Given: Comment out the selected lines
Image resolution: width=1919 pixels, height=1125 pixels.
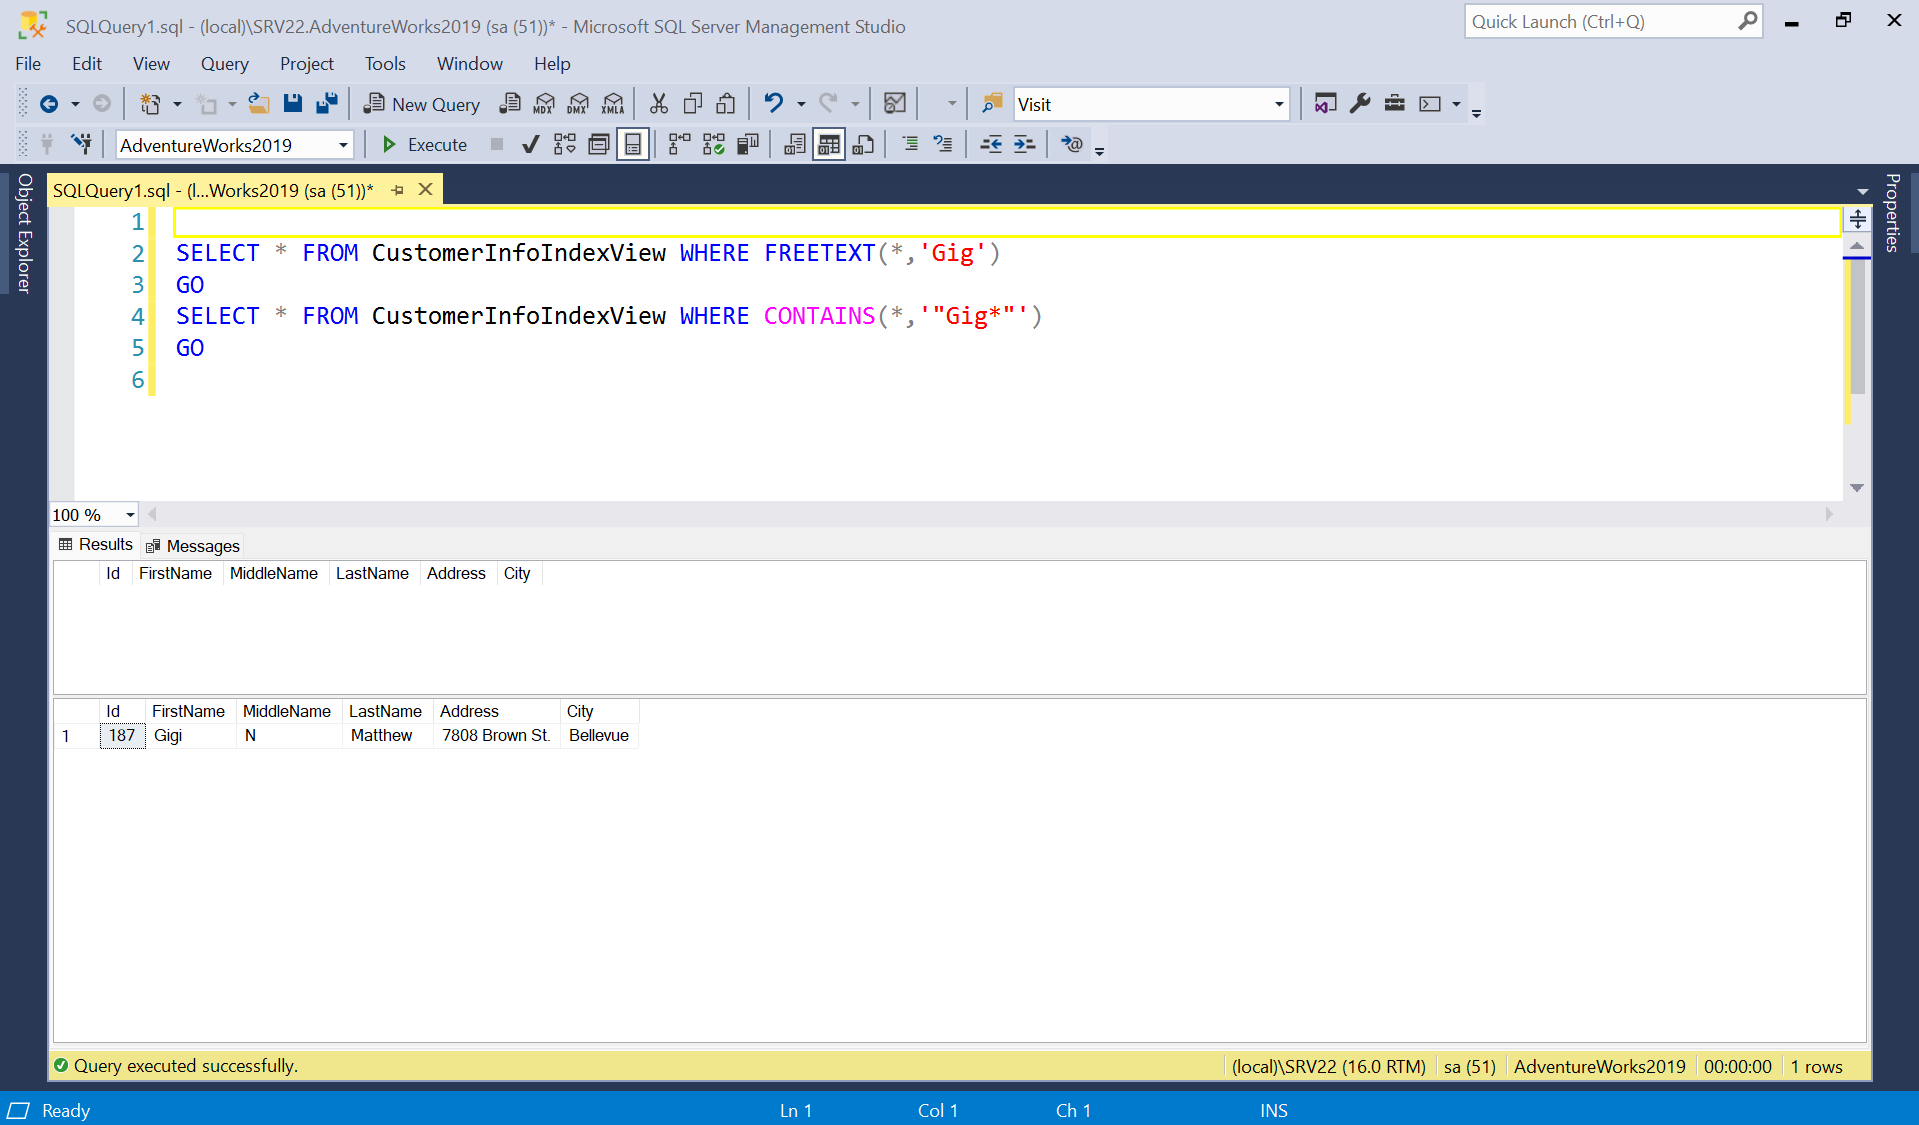Looking at the screenshot, I should tap(910, 144).
